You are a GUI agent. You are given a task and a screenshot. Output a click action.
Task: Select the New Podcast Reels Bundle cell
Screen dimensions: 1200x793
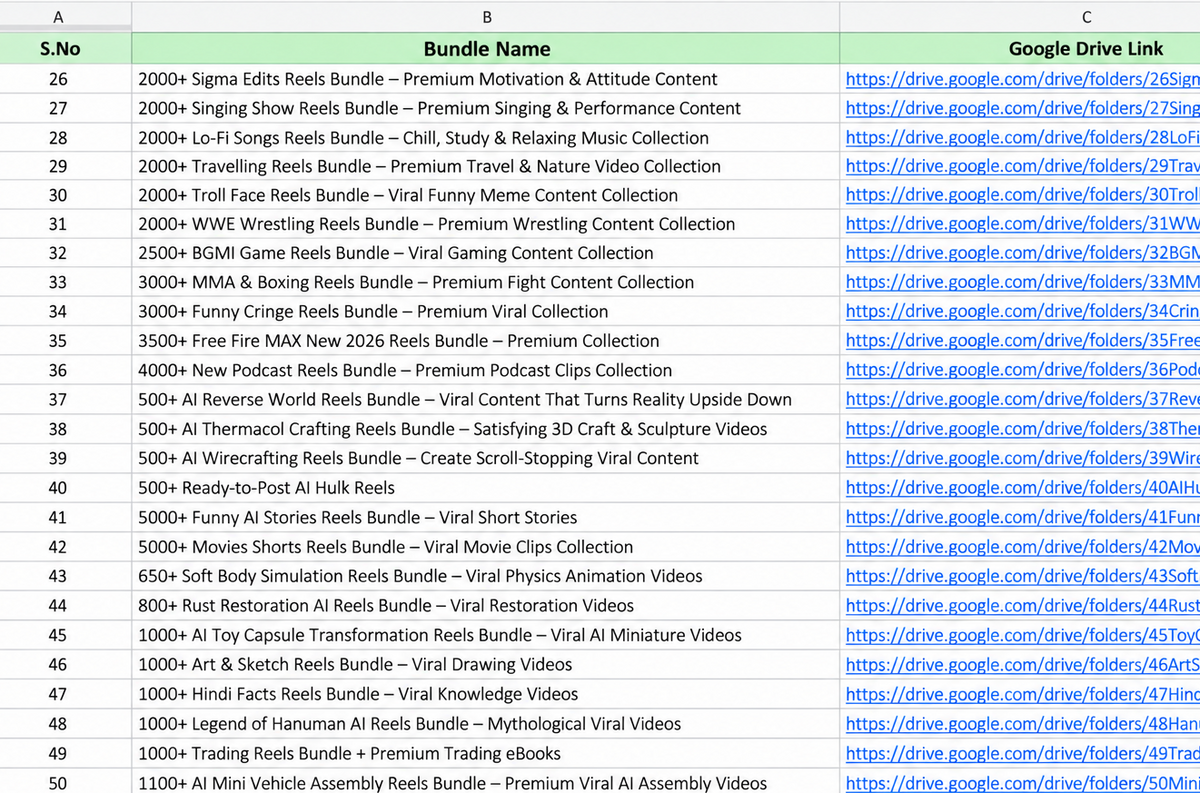click(x=486, y=370)
